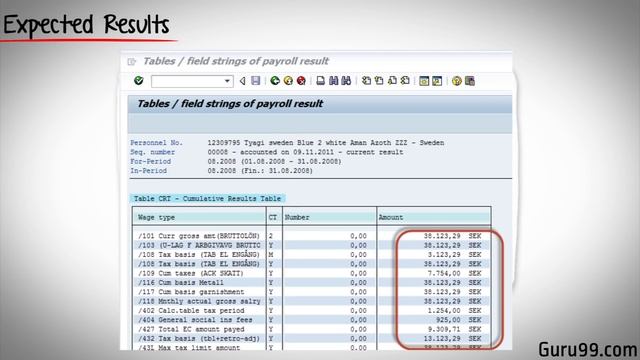Viewport: 640px width, 360px height.
Task: Click the 'Seq. number' label
Action: pos(153,152)
